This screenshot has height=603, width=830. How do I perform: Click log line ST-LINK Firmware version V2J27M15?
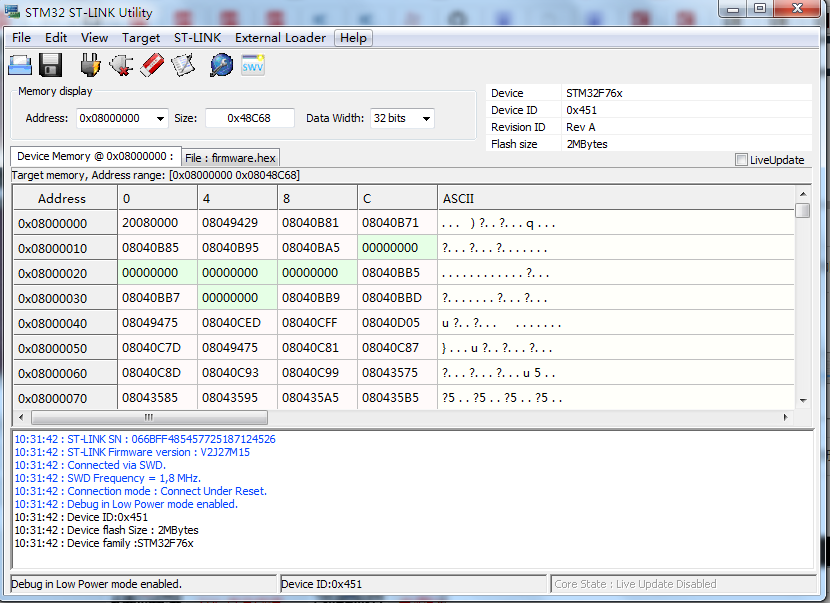(132, 452)
